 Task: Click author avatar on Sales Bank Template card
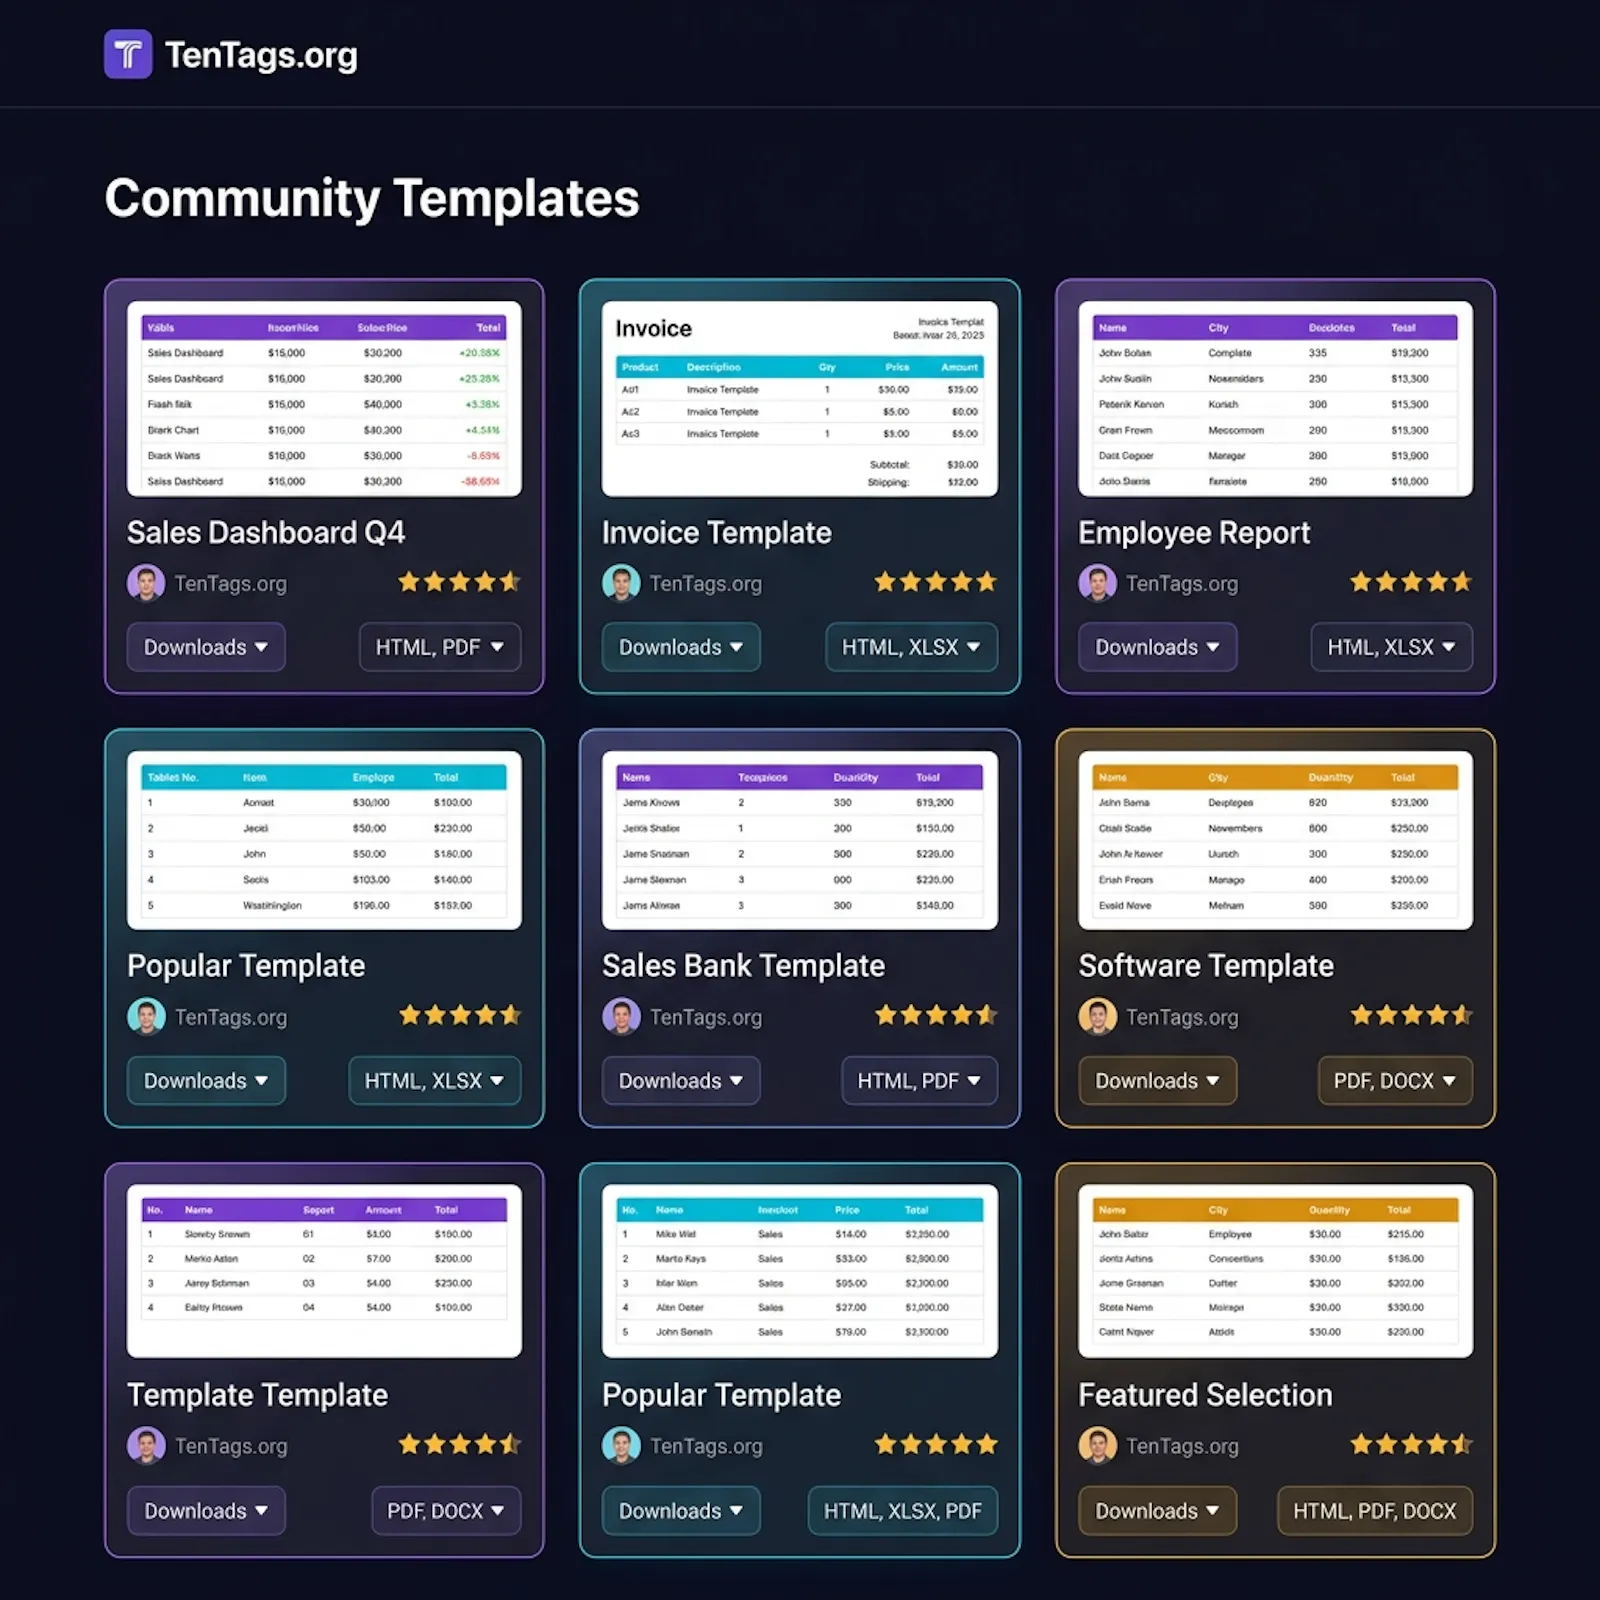click(621, 1017)
